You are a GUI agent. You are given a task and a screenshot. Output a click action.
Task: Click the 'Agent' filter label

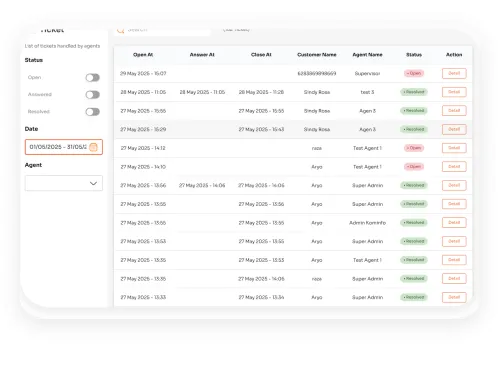point(33,165)
